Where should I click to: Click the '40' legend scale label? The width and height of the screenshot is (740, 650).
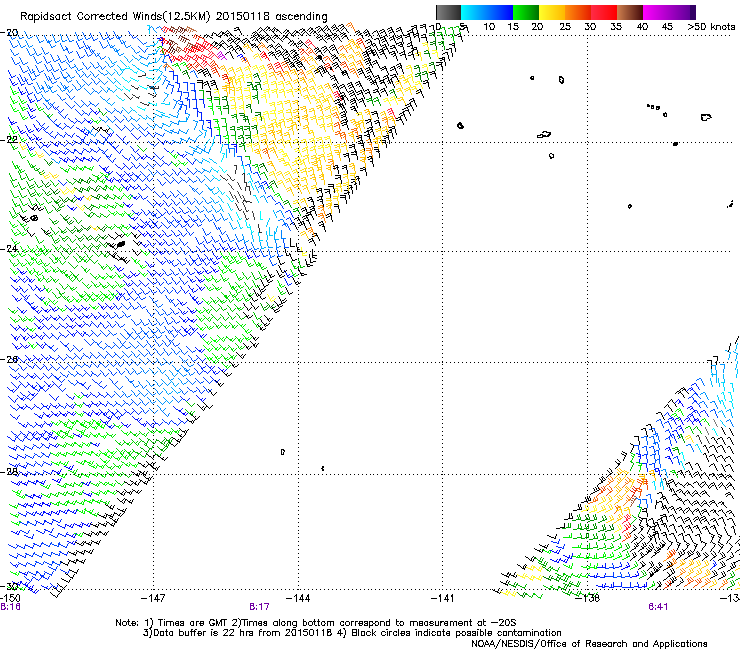coord(642,26)
